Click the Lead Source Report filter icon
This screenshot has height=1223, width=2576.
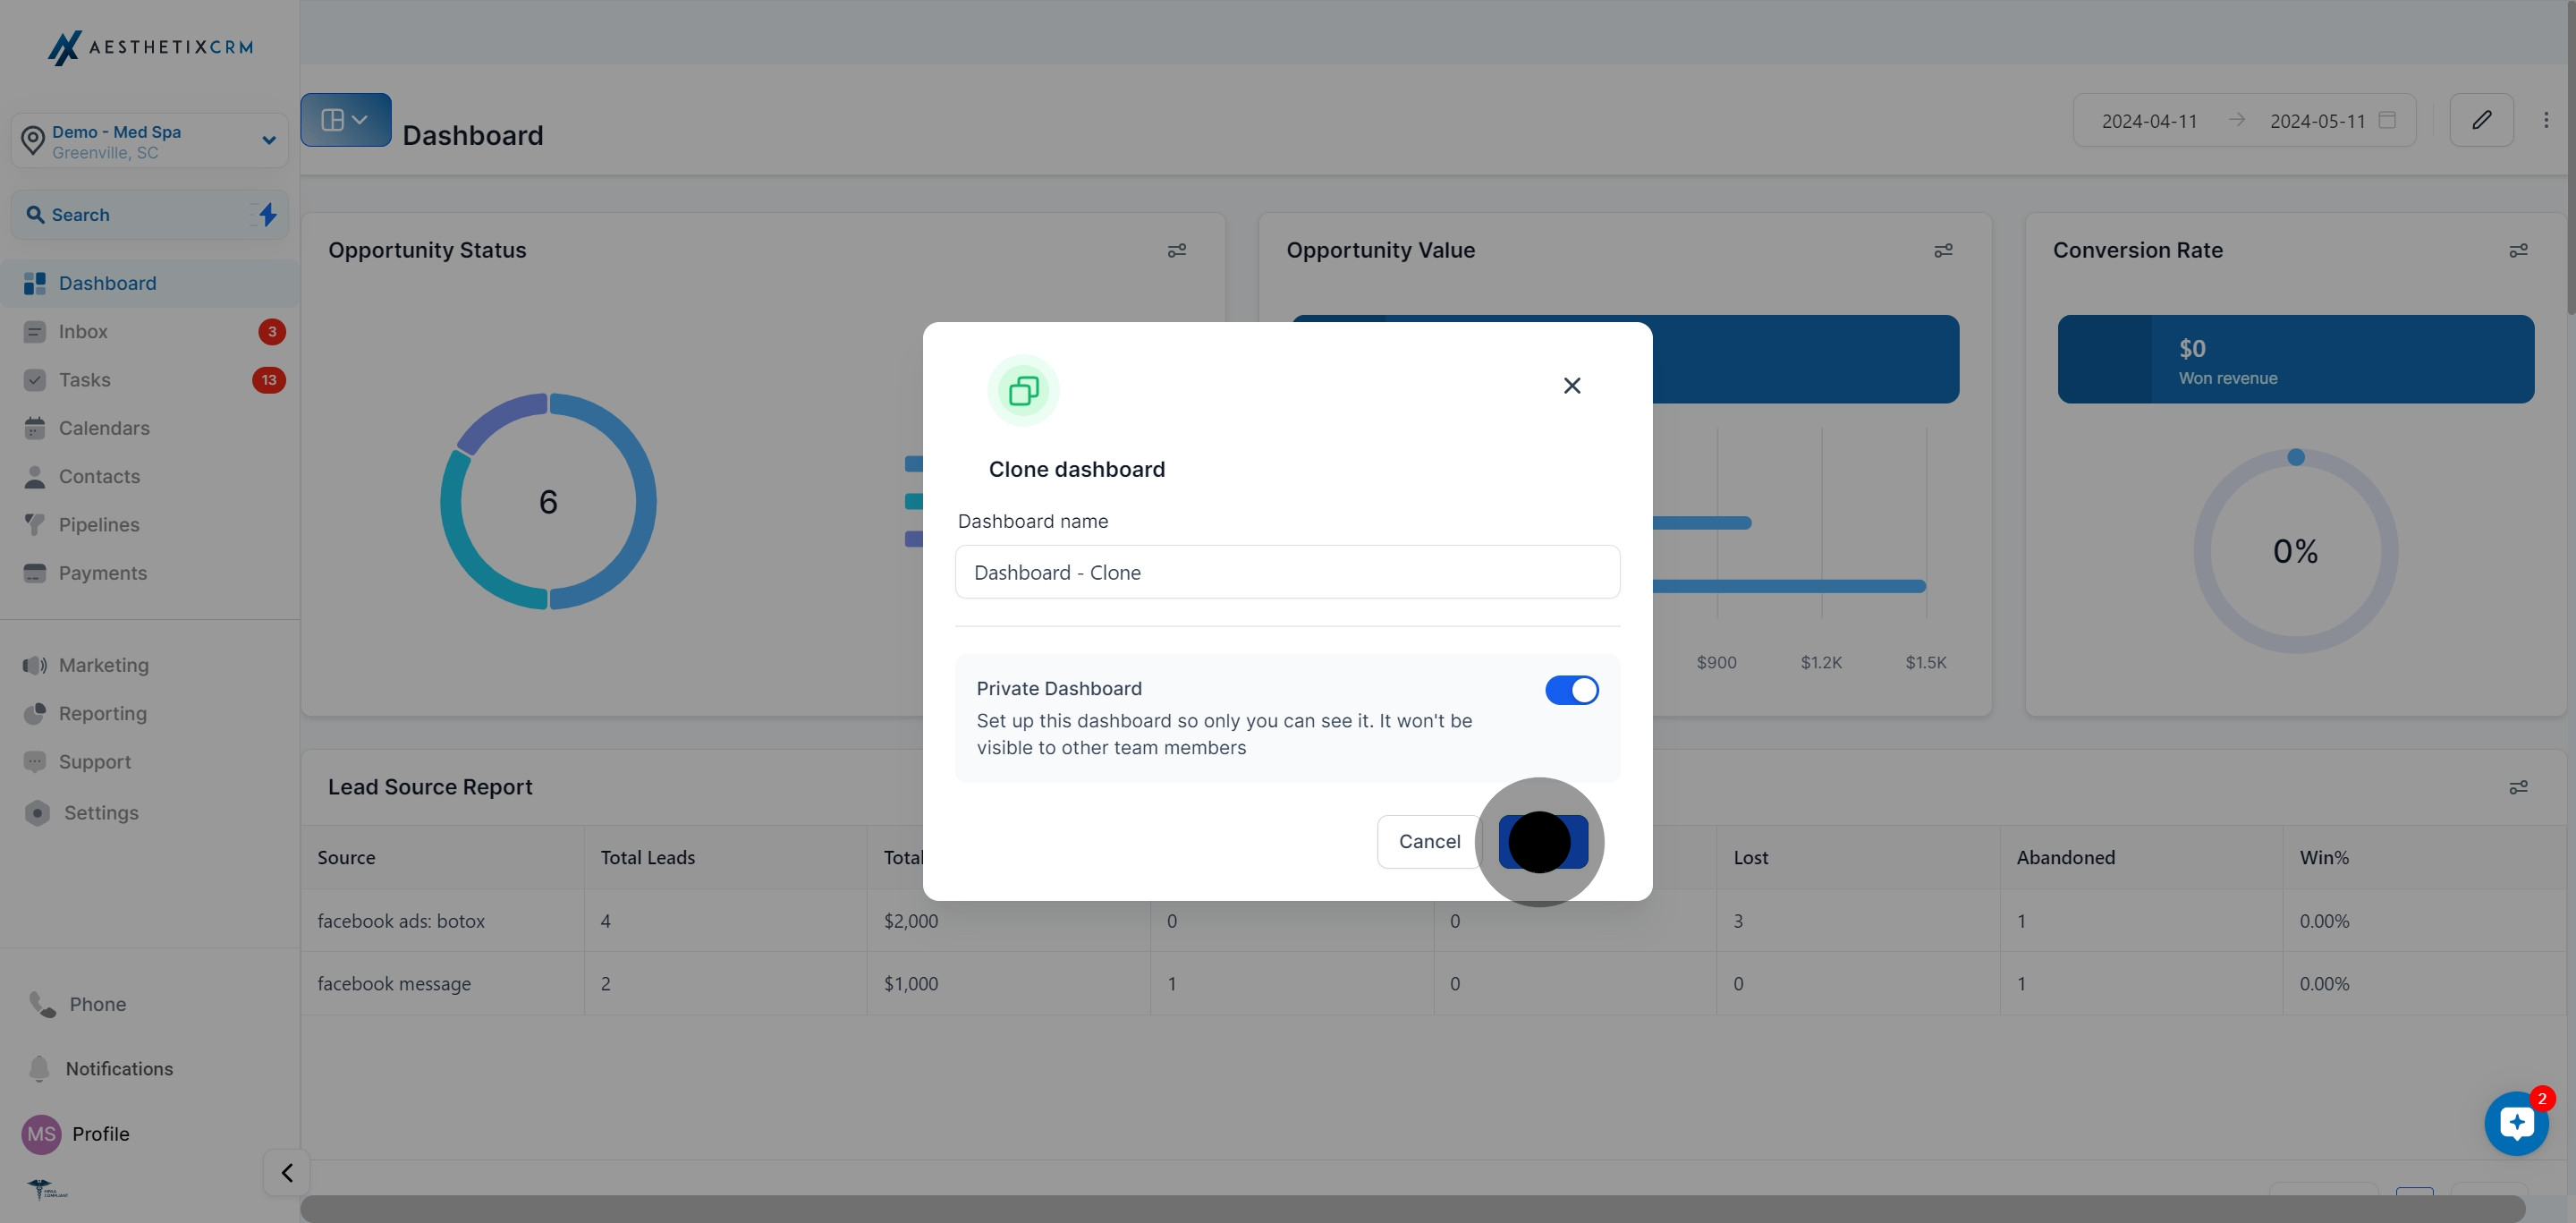coord(2518,787)
